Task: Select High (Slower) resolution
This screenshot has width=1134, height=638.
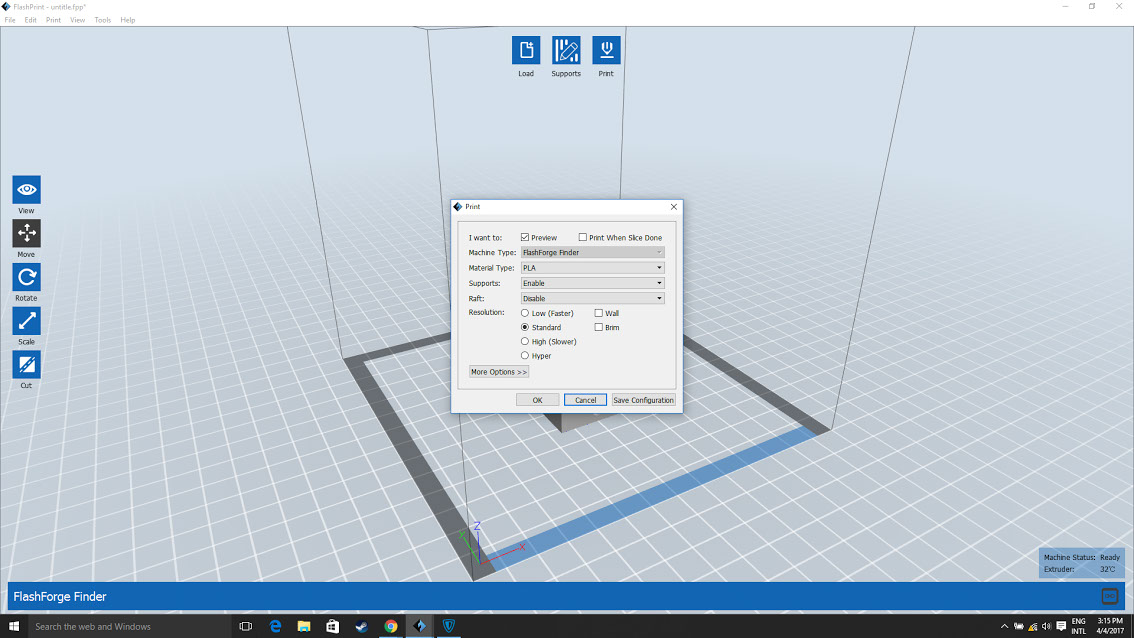Action: (x=525, y=341)
